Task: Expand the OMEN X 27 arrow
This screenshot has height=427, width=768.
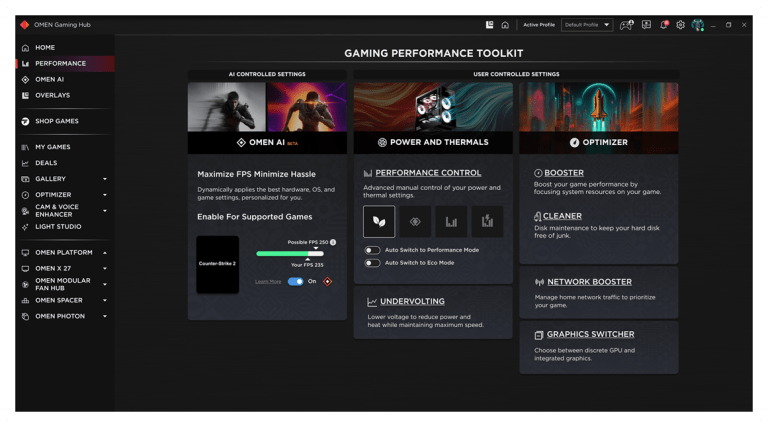Action: (105, 269)
